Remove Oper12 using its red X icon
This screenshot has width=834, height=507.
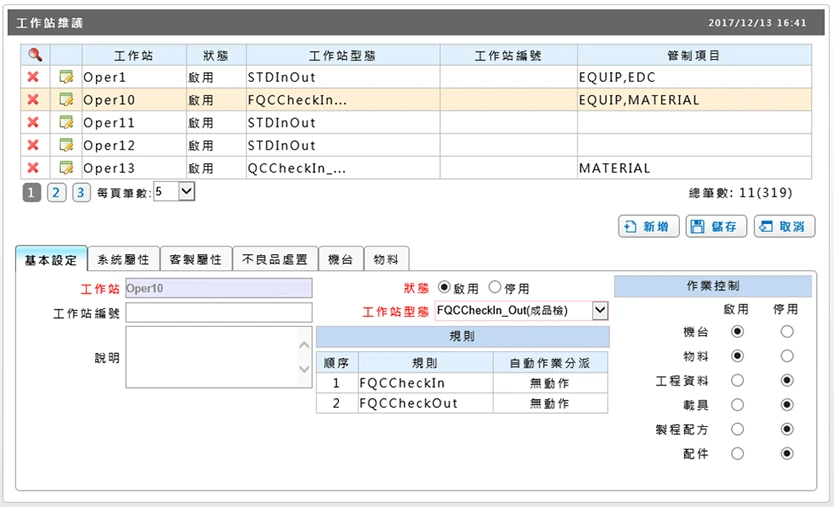point(33,145)
